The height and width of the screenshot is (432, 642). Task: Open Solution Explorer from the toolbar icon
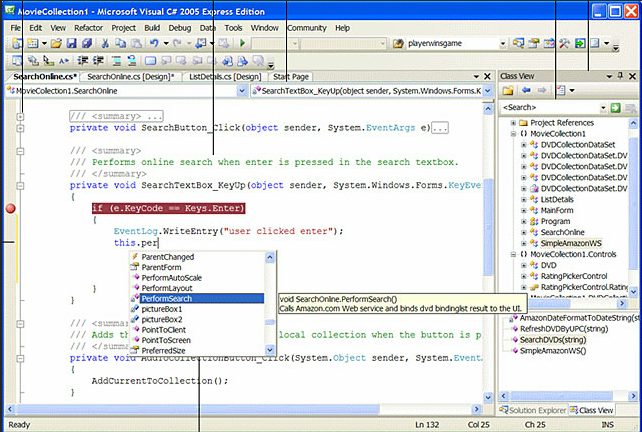point(518,43)
